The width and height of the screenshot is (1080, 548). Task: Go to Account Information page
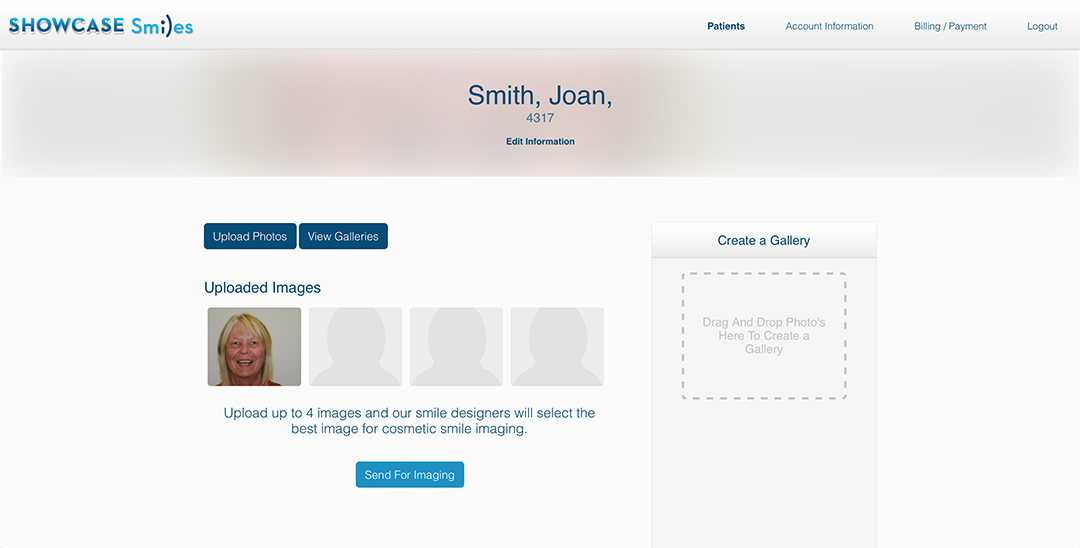(x=829, y=26)
